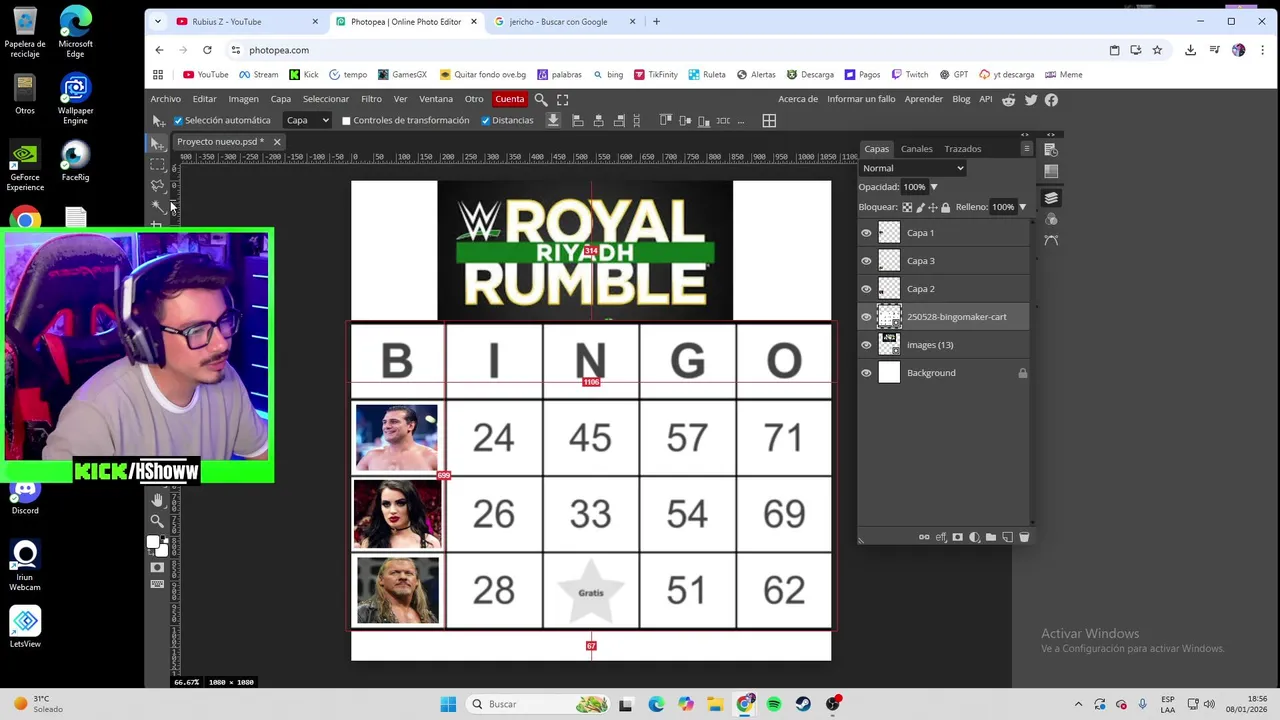Image resolution: width=1280 pixels, height=720 pixels.
Task: Open the Normal blend mode dropdown
Action: 913,168
